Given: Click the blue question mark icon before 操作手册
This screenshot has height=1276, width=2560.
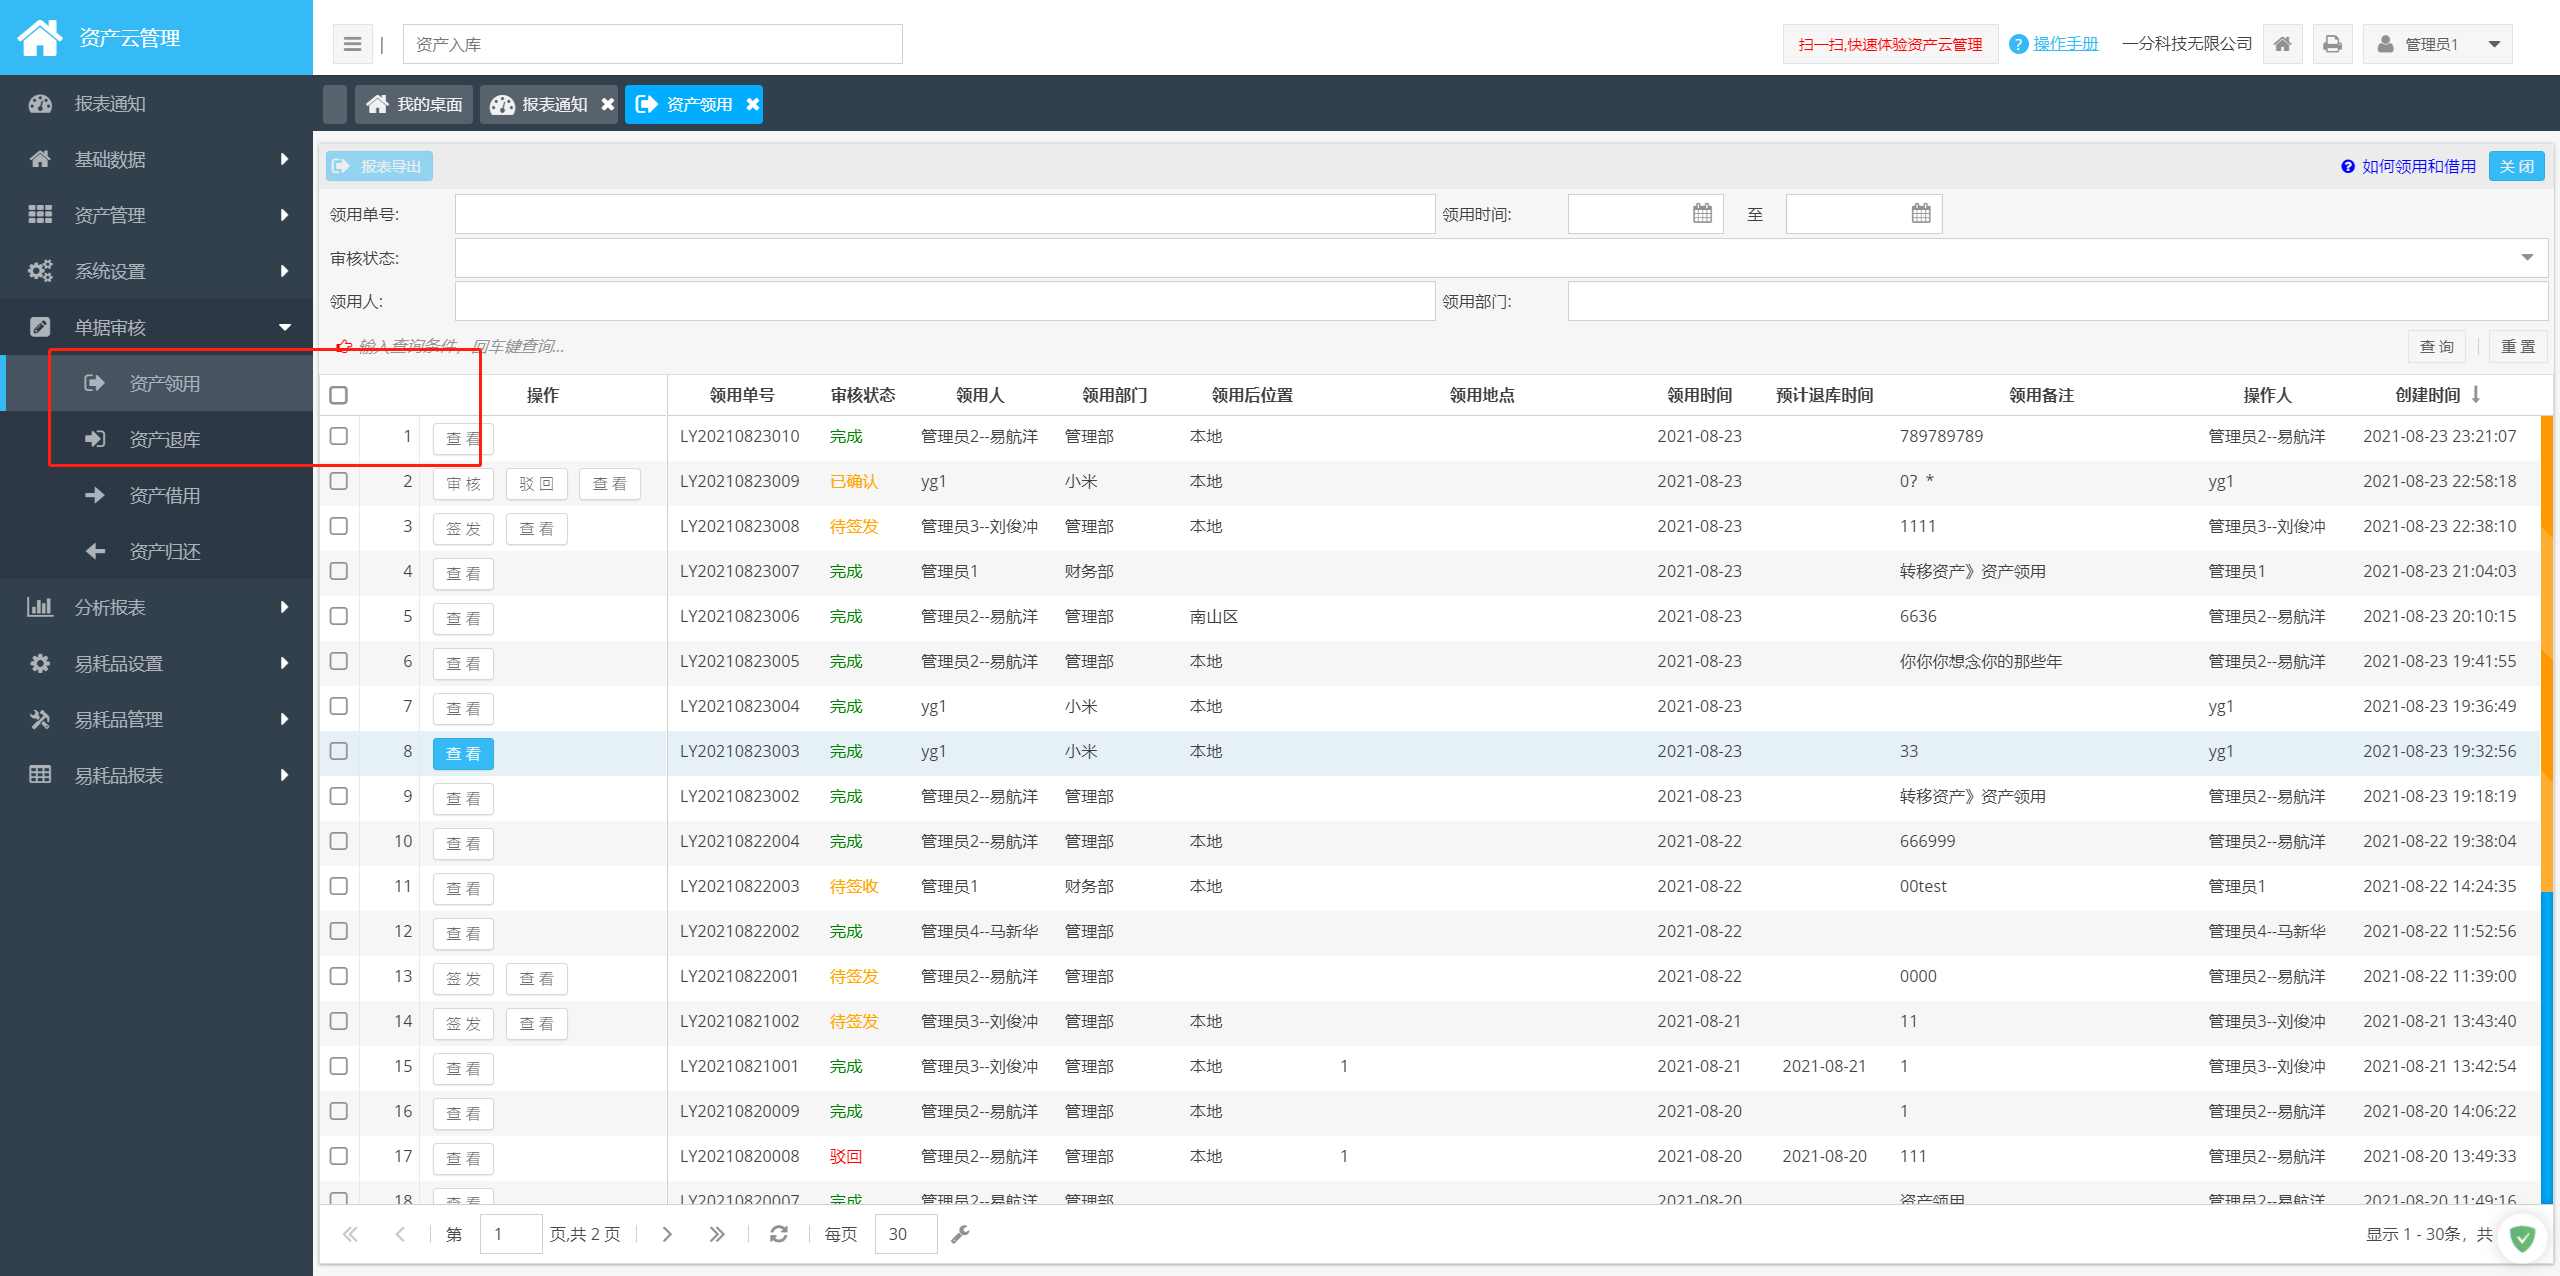Looking at the screenshot, I should (2018, 44).
